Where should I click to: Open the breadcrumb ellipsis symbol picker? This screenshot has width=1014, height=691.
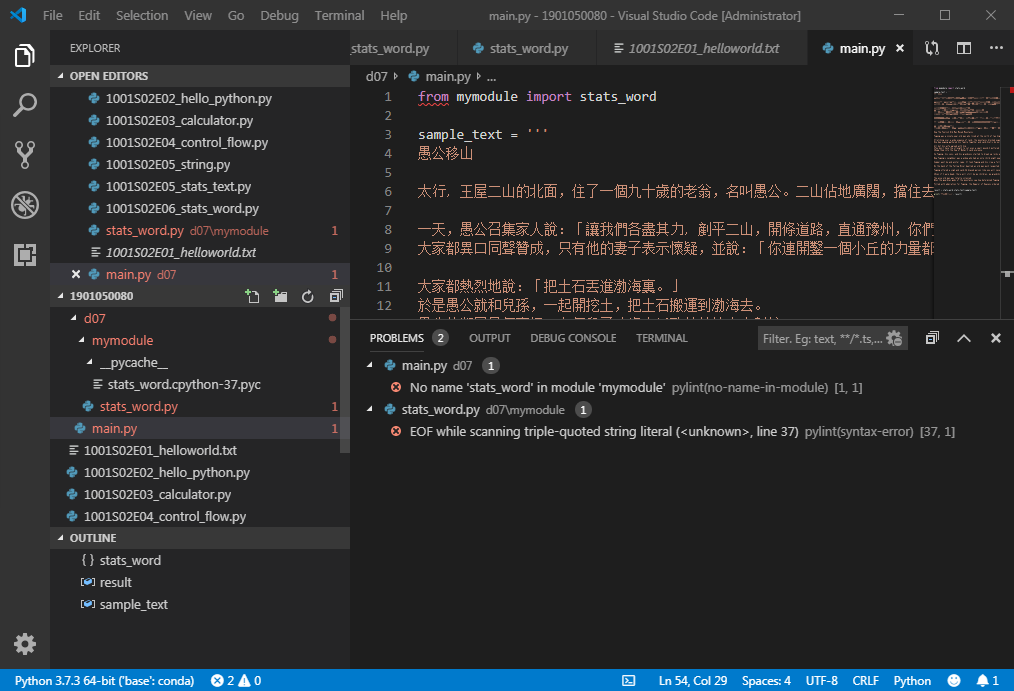[491, 76]
